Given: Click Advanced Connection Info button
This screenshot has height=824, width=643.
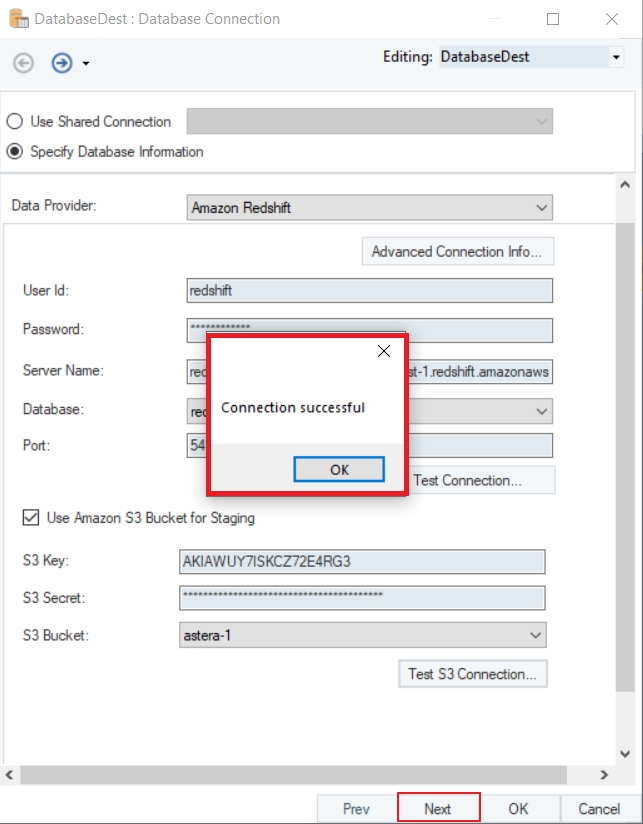Looking at the screenshot, I should click(x=457, y=252).
